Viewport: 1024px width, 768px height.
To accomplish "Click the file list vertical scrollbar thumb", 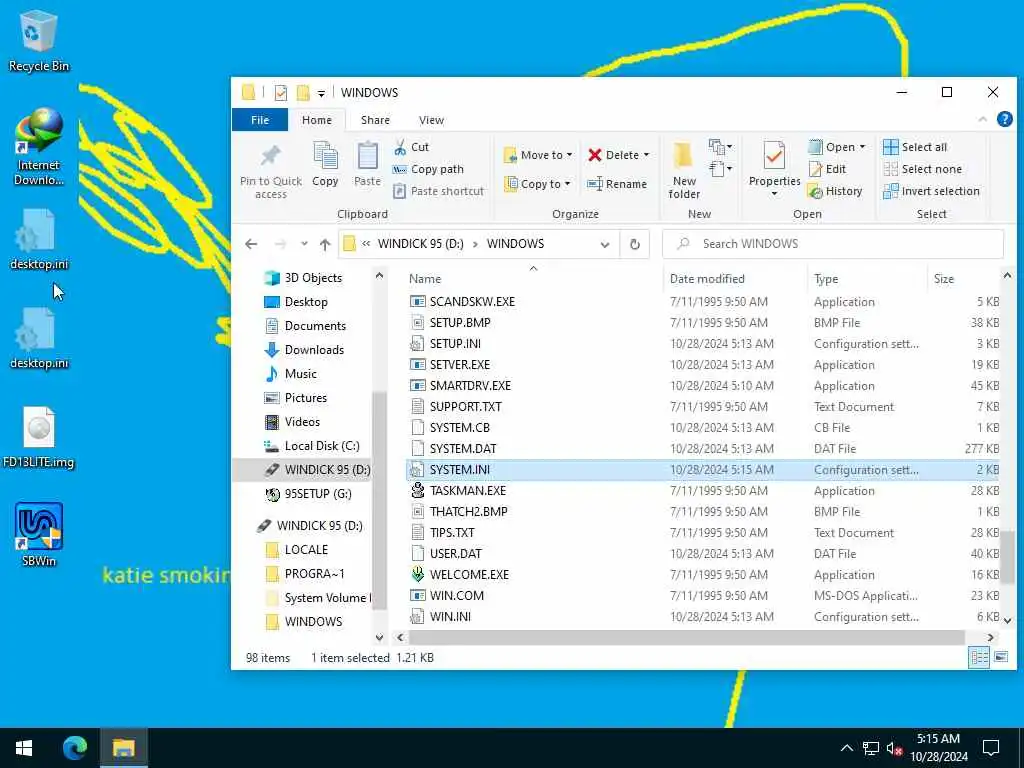I will coord(1008,556).
